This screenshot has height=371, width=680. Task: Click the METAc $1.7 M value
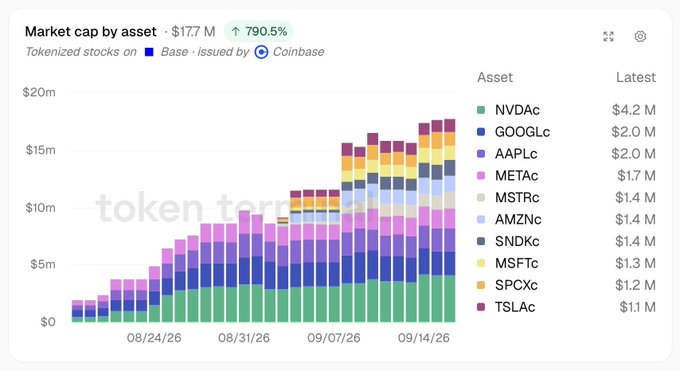tap(636, 175)
